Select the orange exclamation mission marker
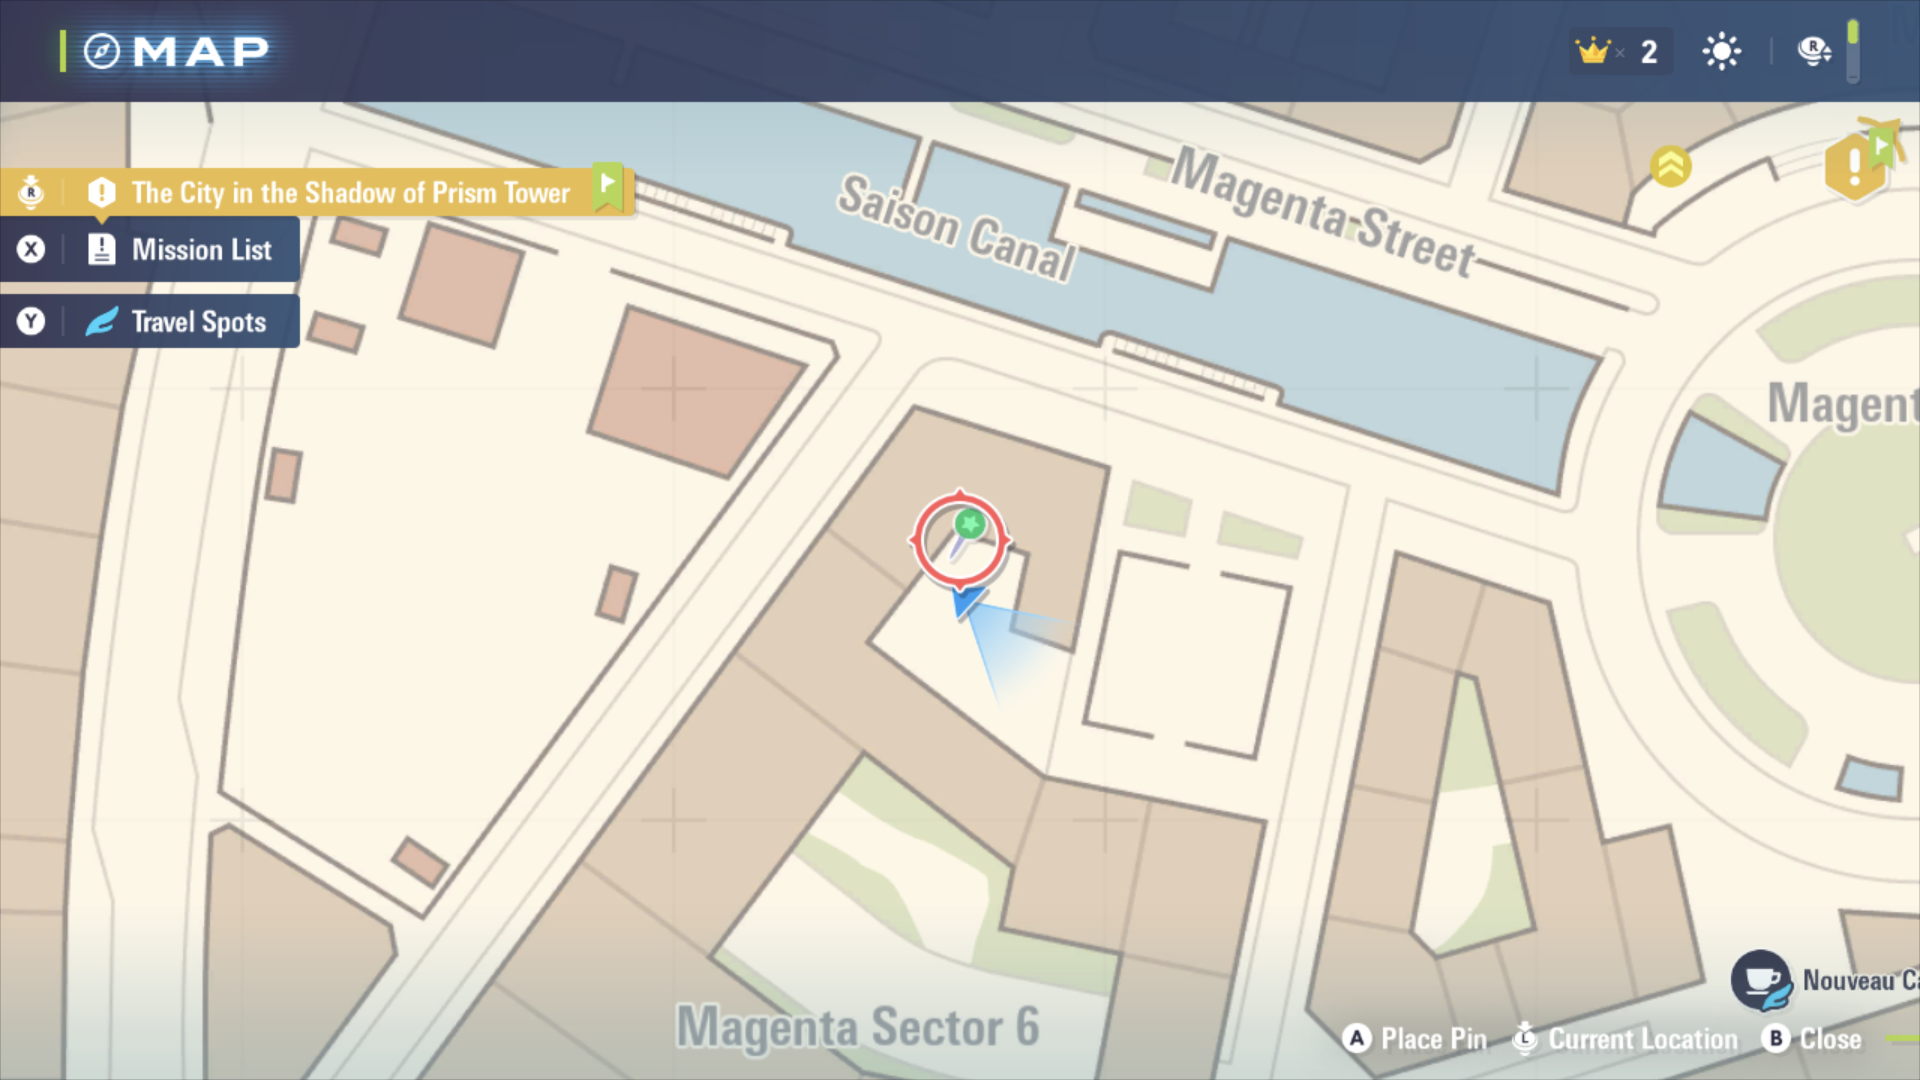 [x=1855, y=165]
